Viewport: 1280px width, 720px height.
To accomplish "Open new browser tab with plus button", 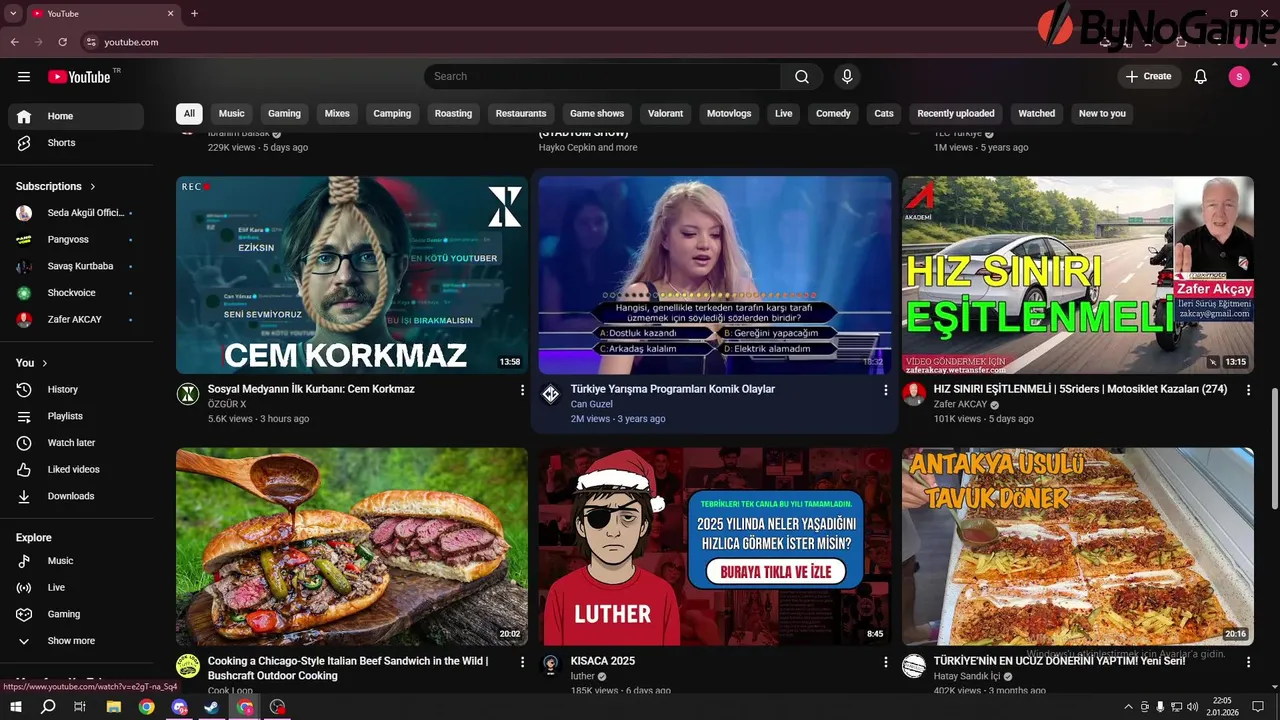I will (x=194, y=14).
